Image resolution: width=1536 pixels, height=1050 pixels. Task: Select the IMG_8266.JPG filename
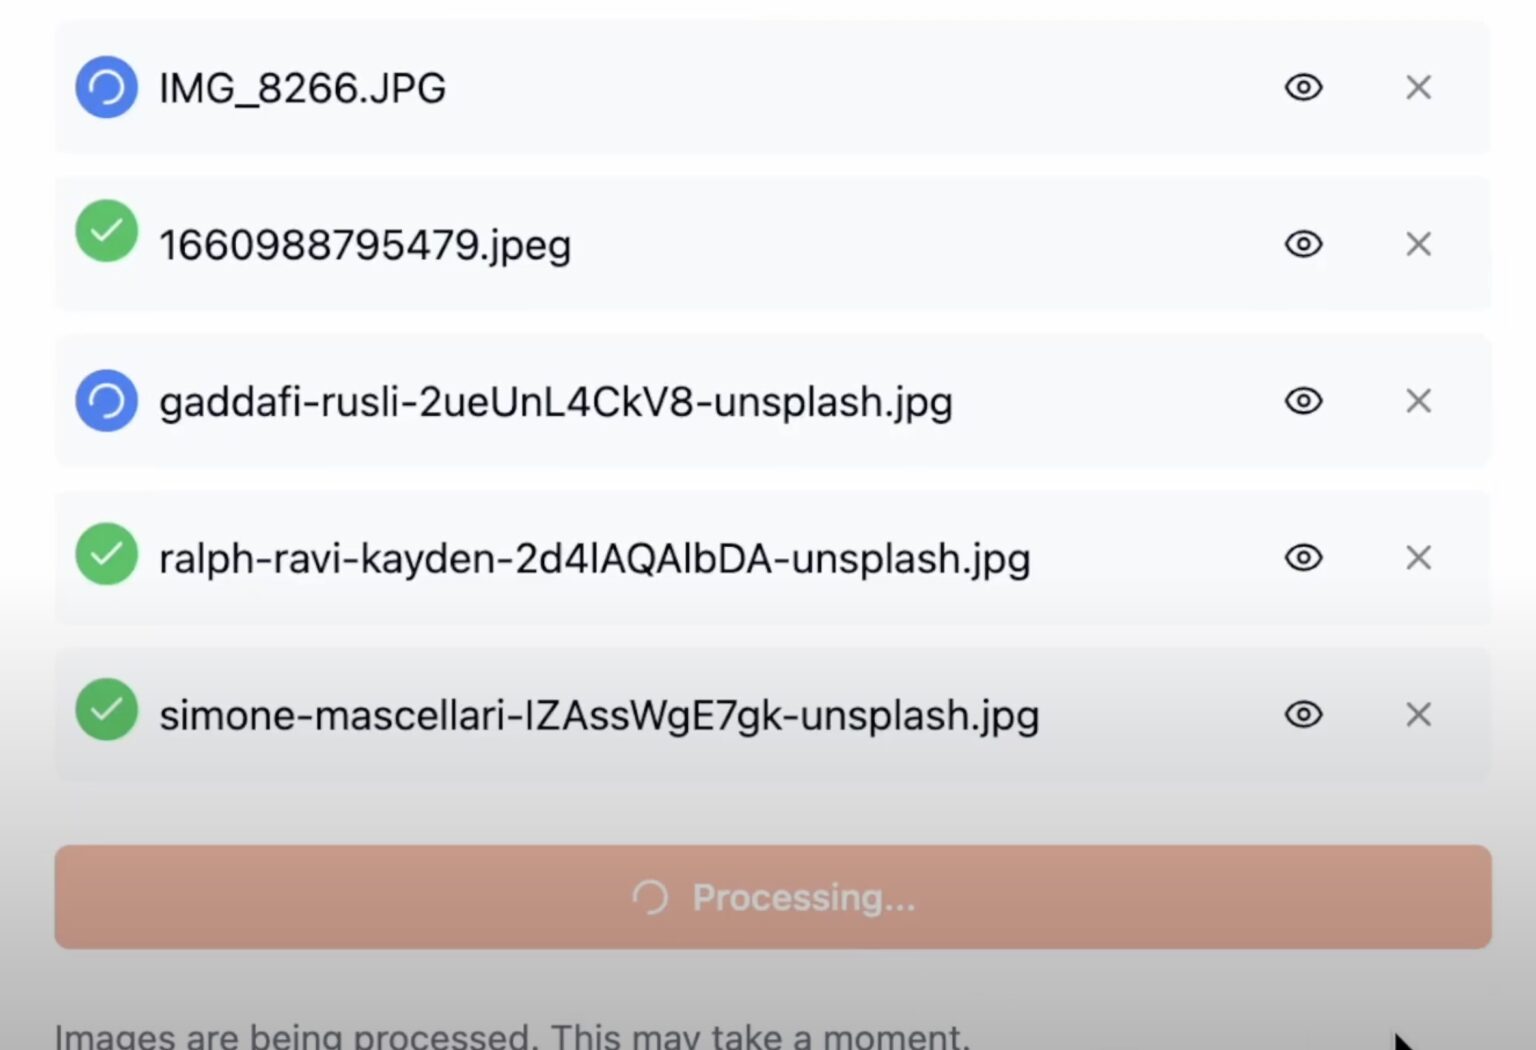point(302,88)
